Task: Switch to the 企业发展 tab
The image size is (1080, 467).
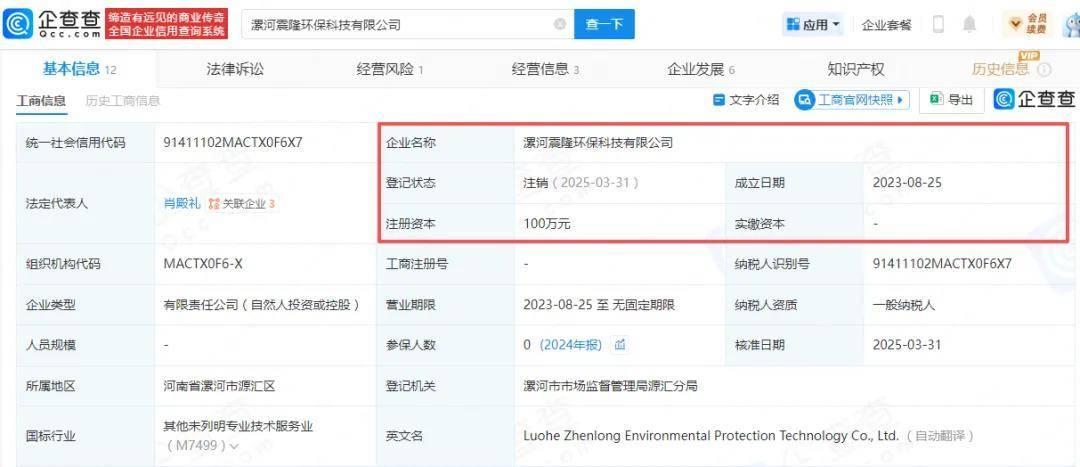Action: click(x=701, y=69)
